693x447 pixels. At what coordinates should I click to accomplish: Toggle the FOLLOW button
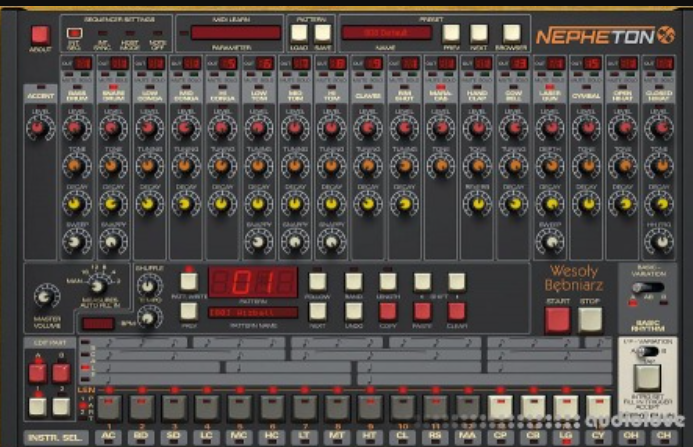tap(317, 282)
